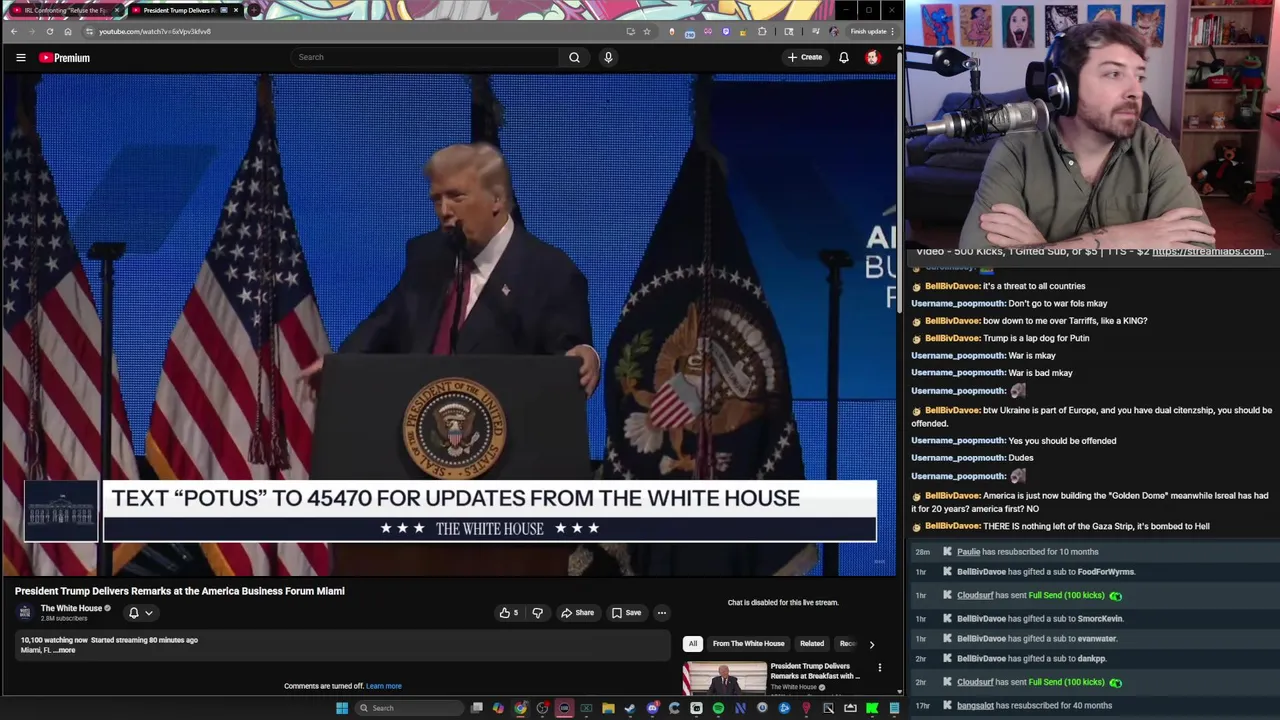Open notification bell dropdown for The White House
Viewport: 1280px width, 720px height.
(x=140, y=613)
